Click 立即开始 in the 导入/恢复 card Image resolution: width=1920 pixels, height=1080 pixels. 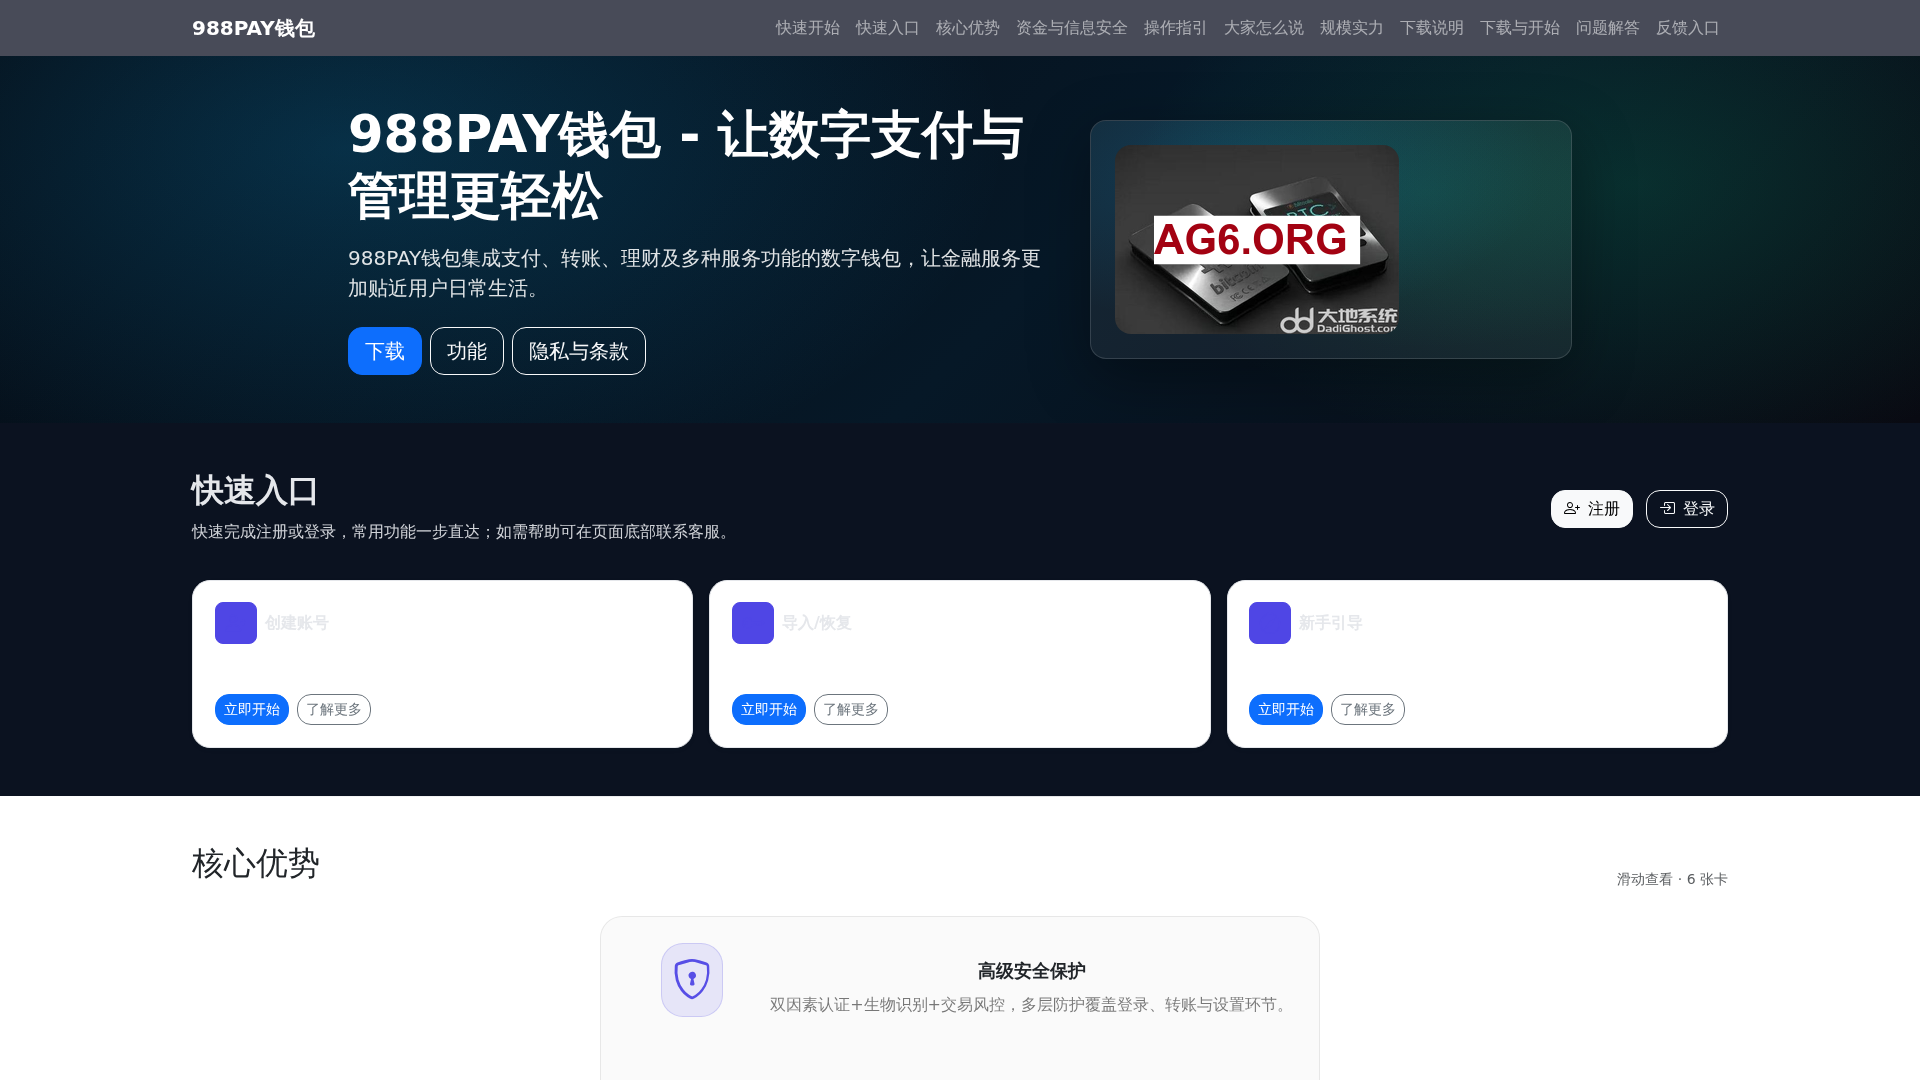[x=769, y=709]
